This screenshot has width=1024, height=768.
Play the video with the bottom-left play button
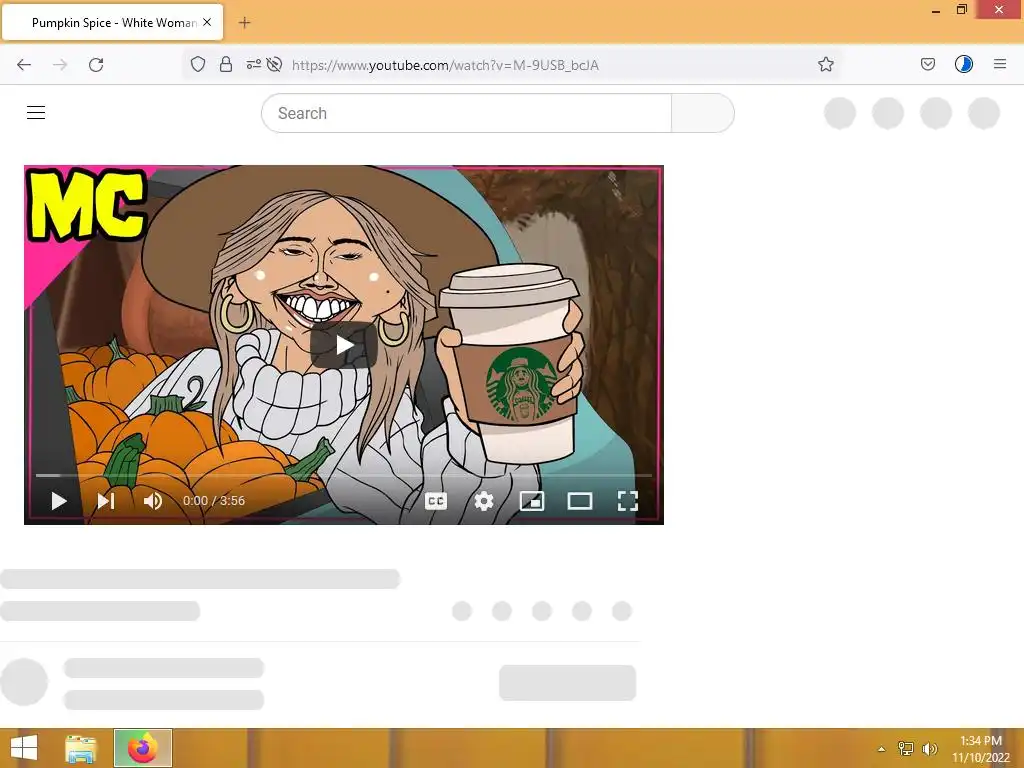tap(59, 501)
